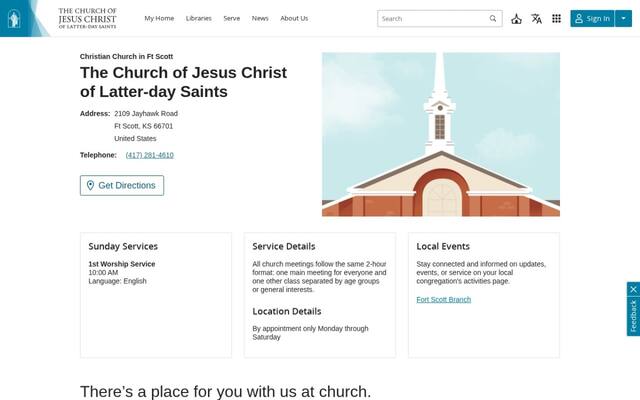Open the apps grid icon
Screen dimensions: 640x400
(x=556, y=19)
